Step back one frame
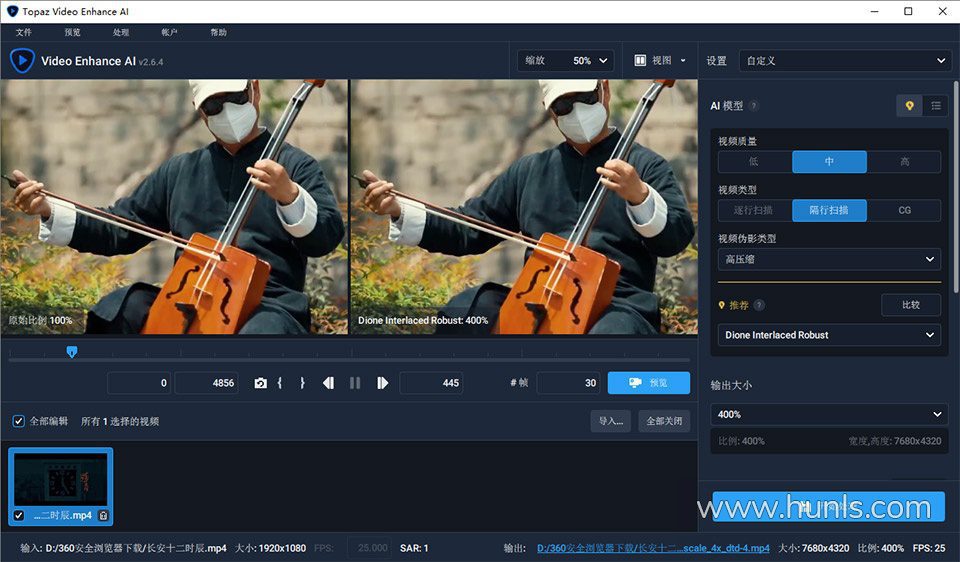The height and width of the screenshot is (562, 960). coord(327,383)
